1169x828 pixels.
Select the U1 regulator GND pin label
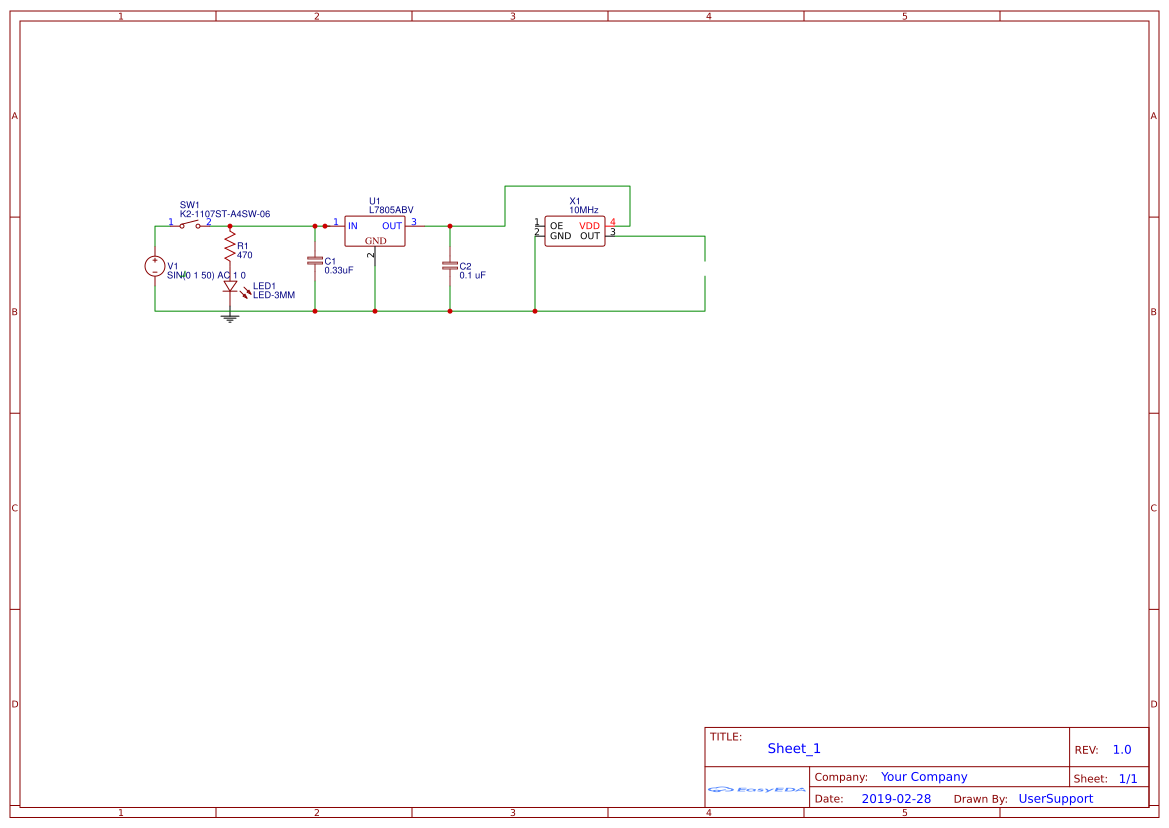click(x=375, y=241)
